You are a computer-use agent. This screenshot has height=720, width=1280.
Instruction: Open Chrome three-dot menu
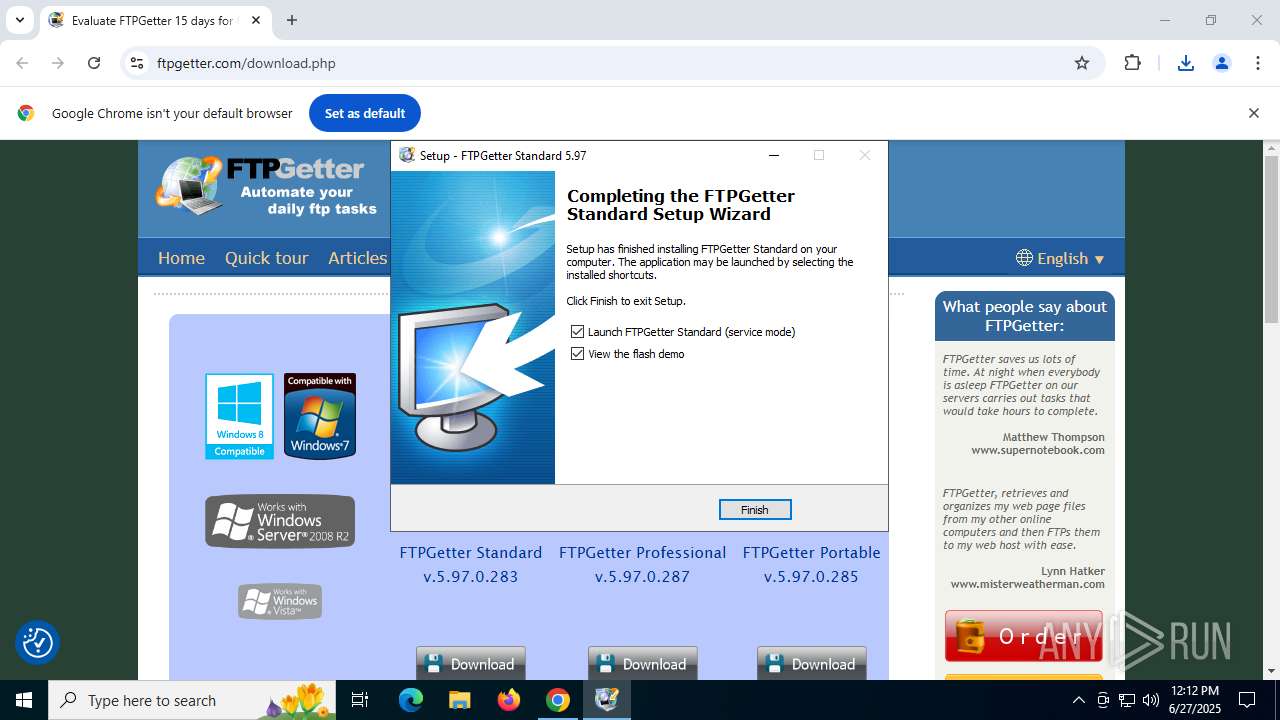click(x=1258, y=63)
